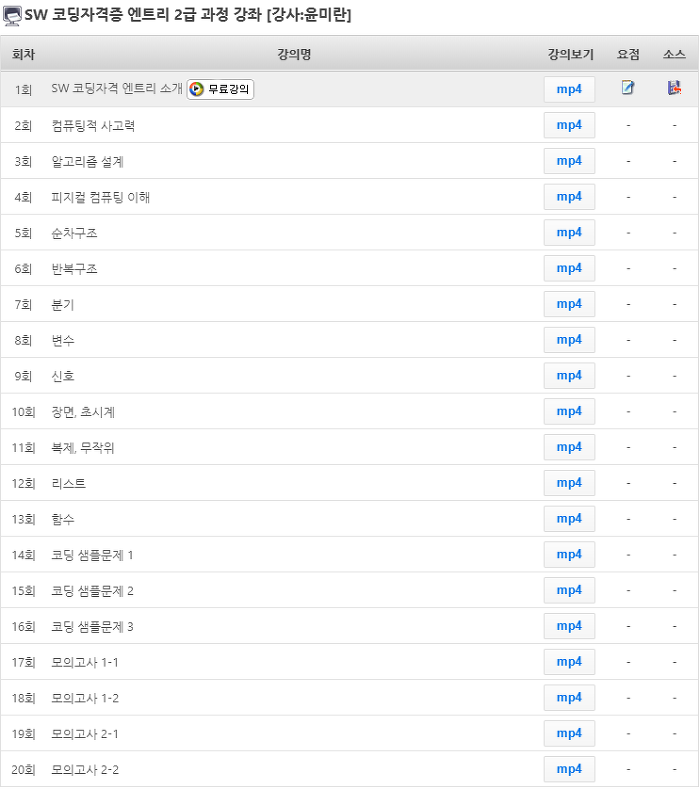This screenshot has height=789, width=700.
Task: Open mp4 for 장면, 초시계
Action: (569, 411)
